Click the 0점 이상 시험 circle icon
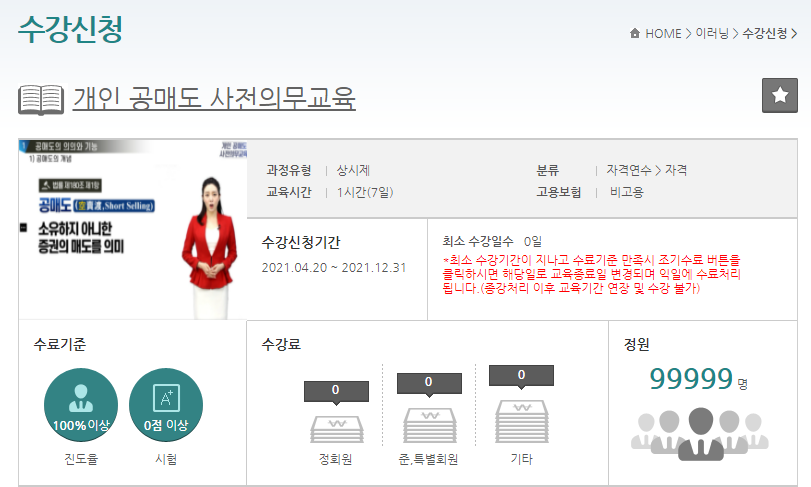Image resolution: width=811 pixels, height=487 pixels. [166, 405]
